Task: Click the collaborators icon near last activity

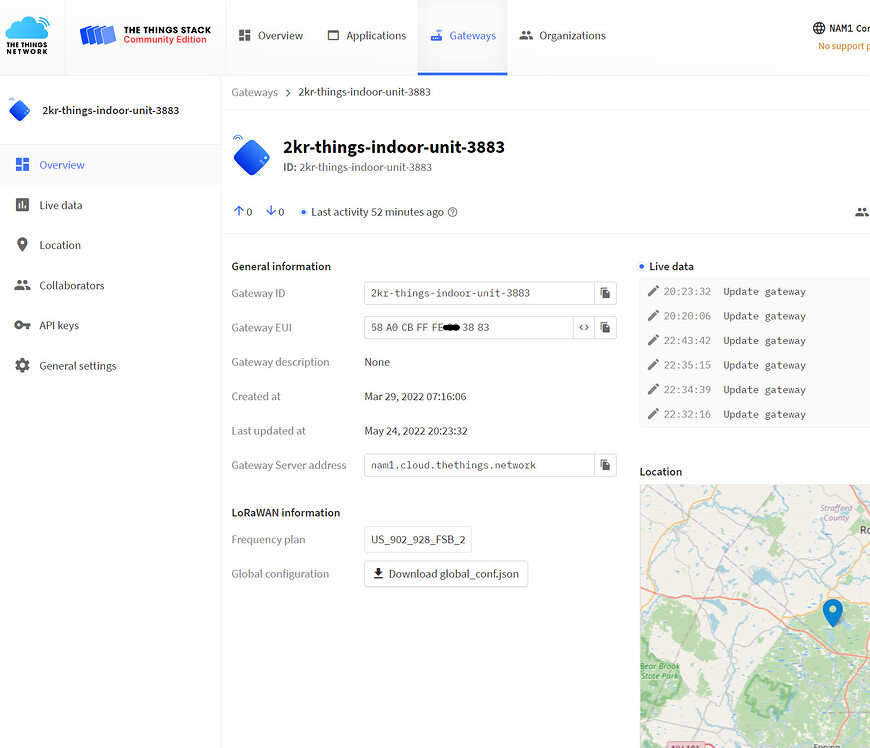Action: (x=861, y=212)
